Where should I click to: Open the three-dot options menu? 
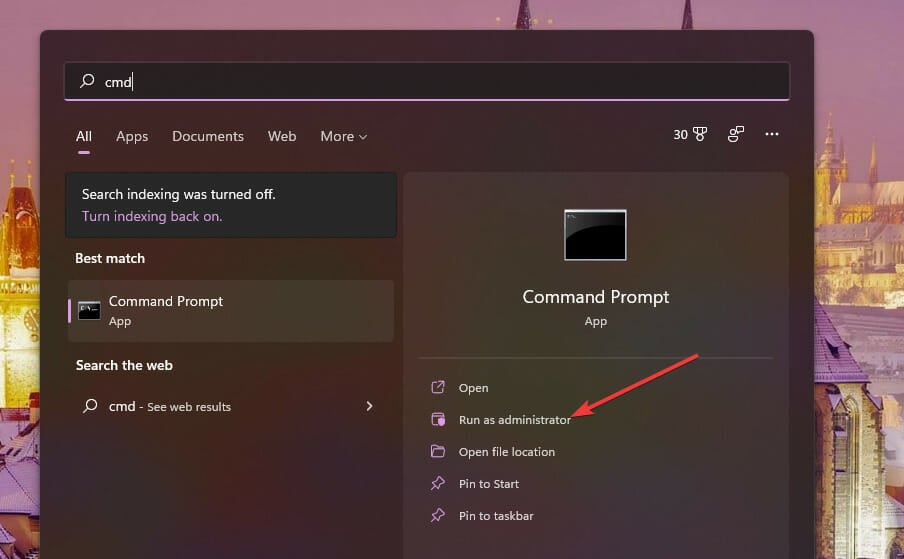pyautogui.click(x=772, y=134)
